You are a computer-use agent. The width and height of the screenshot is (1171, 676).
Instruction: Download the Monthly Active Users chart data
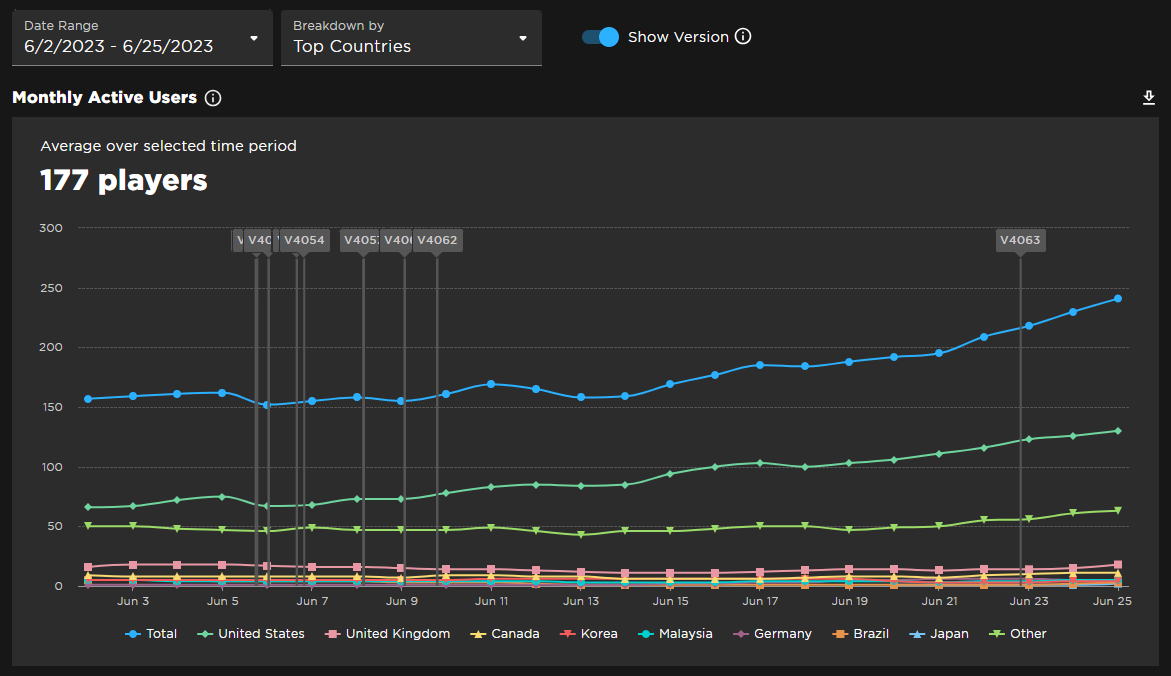coord(1149,97)
